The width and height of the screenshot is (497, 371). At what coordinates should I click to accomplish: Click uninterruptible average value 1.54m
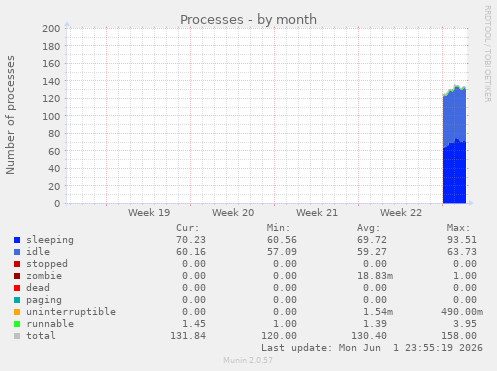(378, 312)
